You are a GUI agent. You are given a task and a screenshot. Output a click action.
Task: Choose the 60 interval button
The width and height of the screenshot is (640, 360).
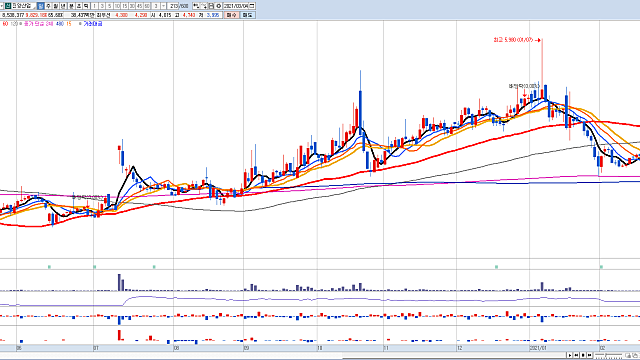pyautogui.click(x=147, y=6)
